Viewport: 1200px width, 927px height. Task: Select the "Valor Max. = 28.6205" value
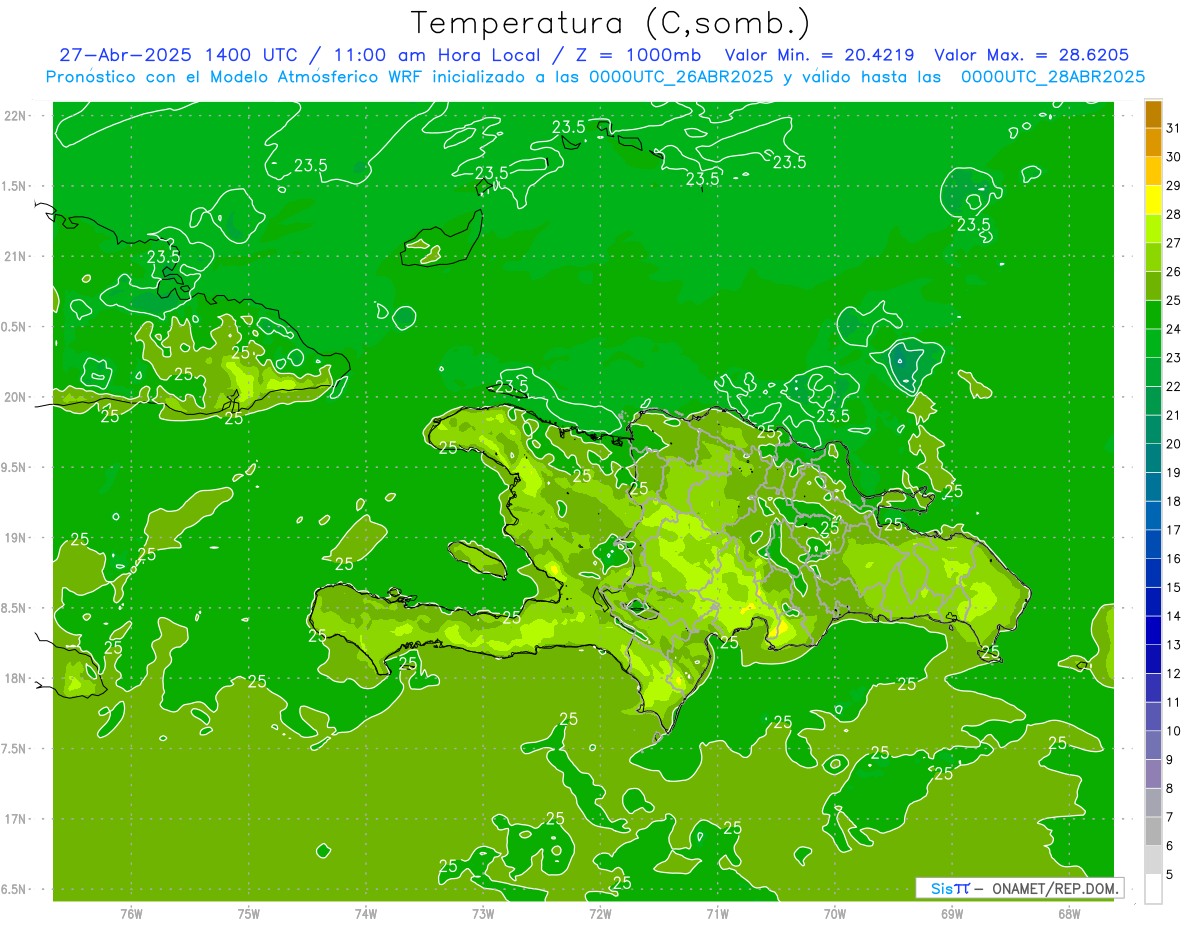pos(1032,55)
